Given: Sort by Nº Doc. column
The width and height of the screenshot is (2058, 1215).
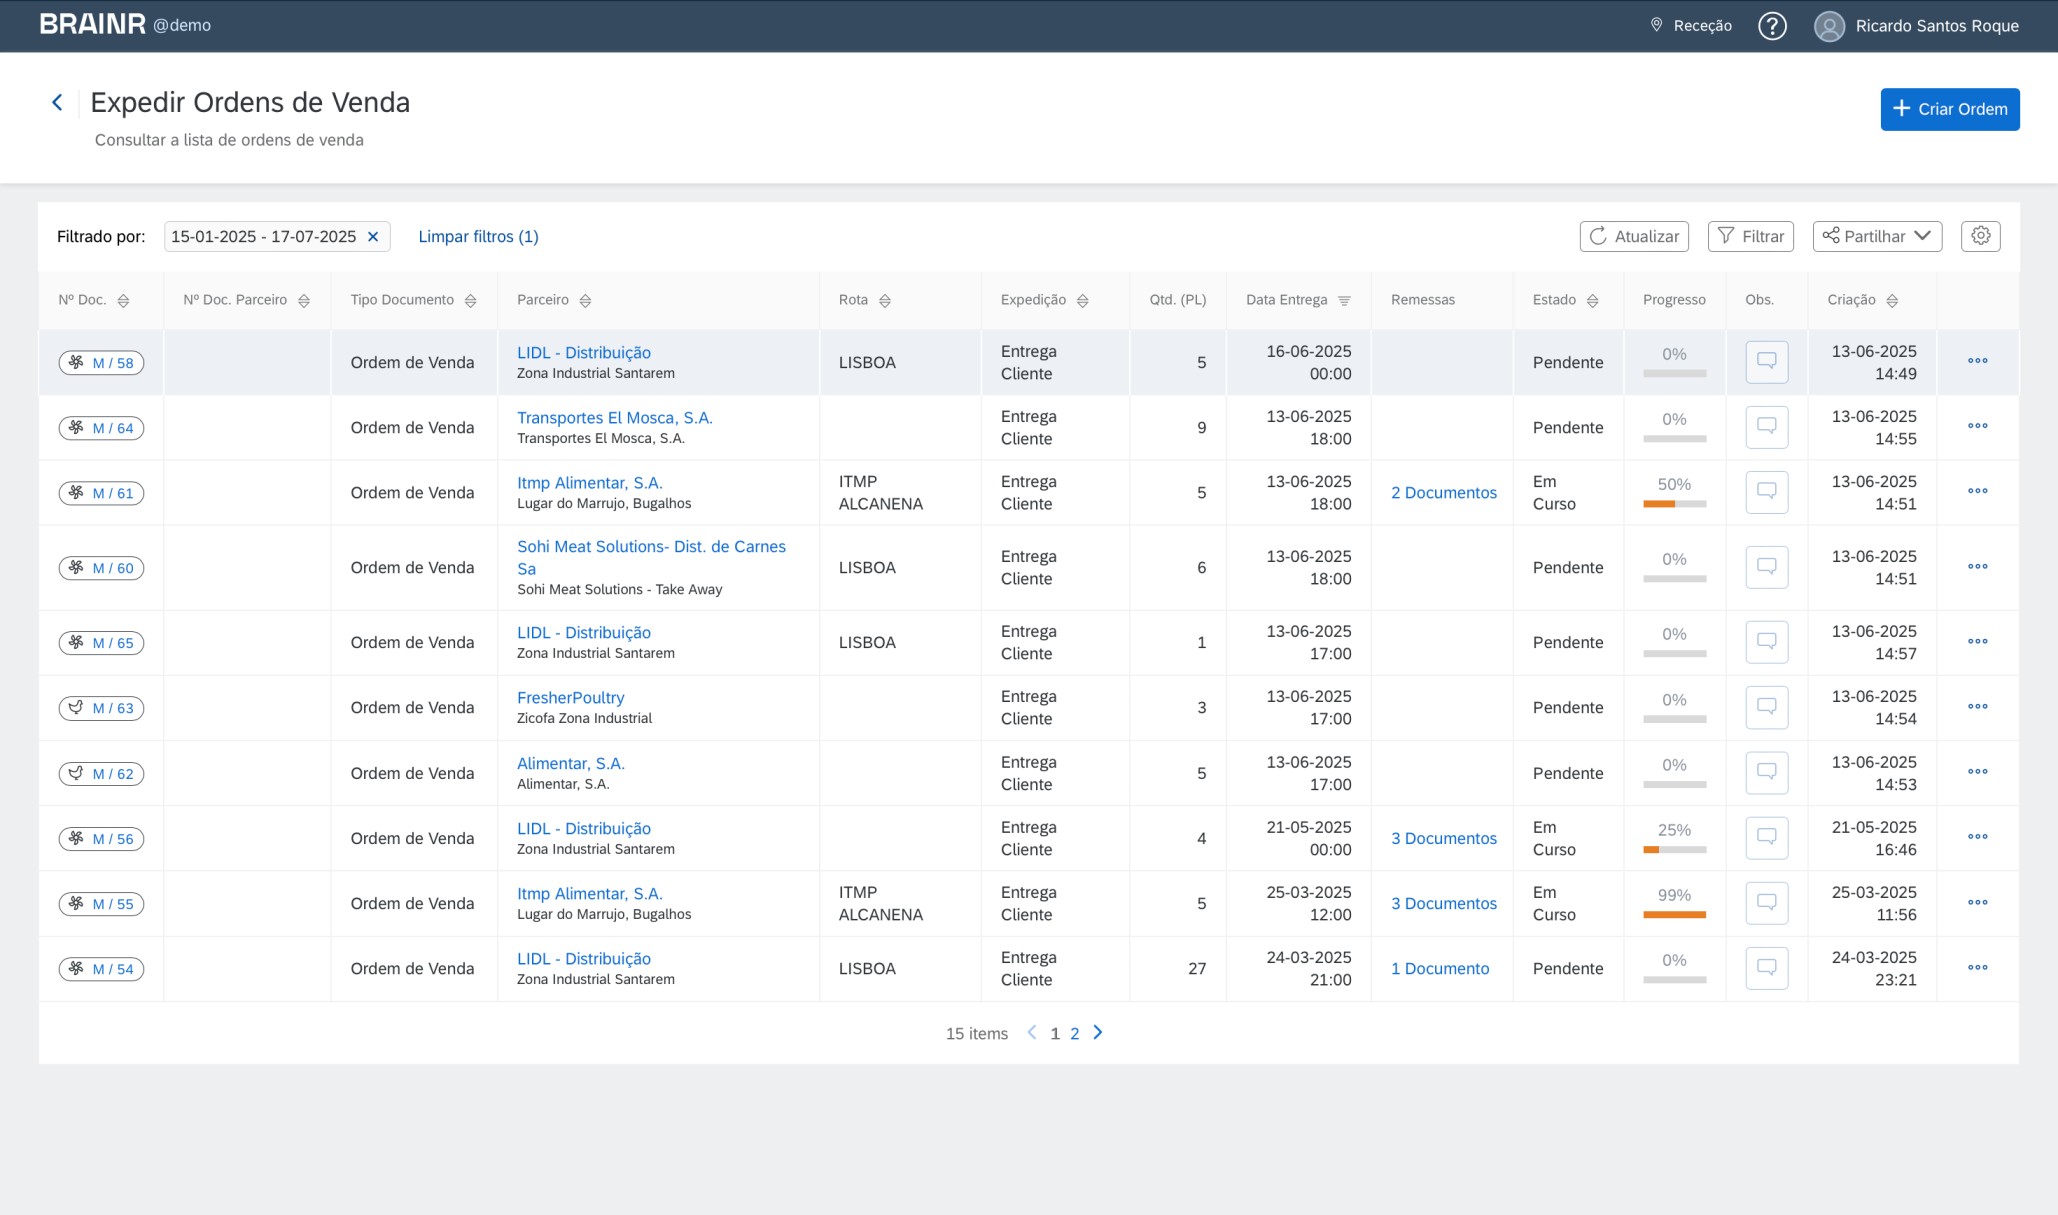Looking at the screenshot, I should [x=123, y=301].
